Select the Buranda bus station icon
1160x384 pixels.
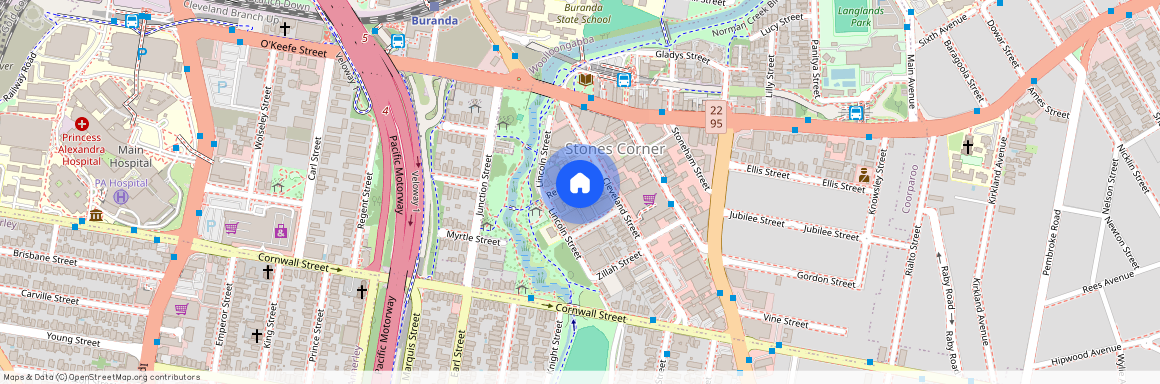(x=397, y=40)
